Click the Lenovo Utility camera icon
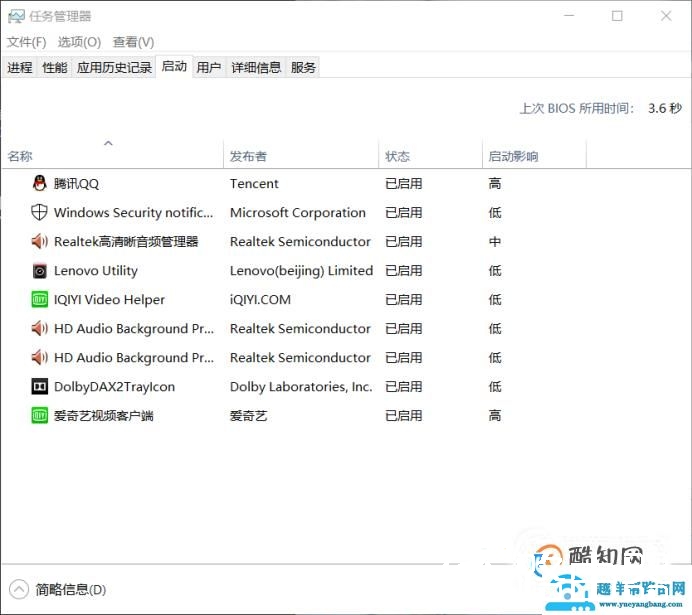This screenshot has height=615, width=692. [39, 271]
